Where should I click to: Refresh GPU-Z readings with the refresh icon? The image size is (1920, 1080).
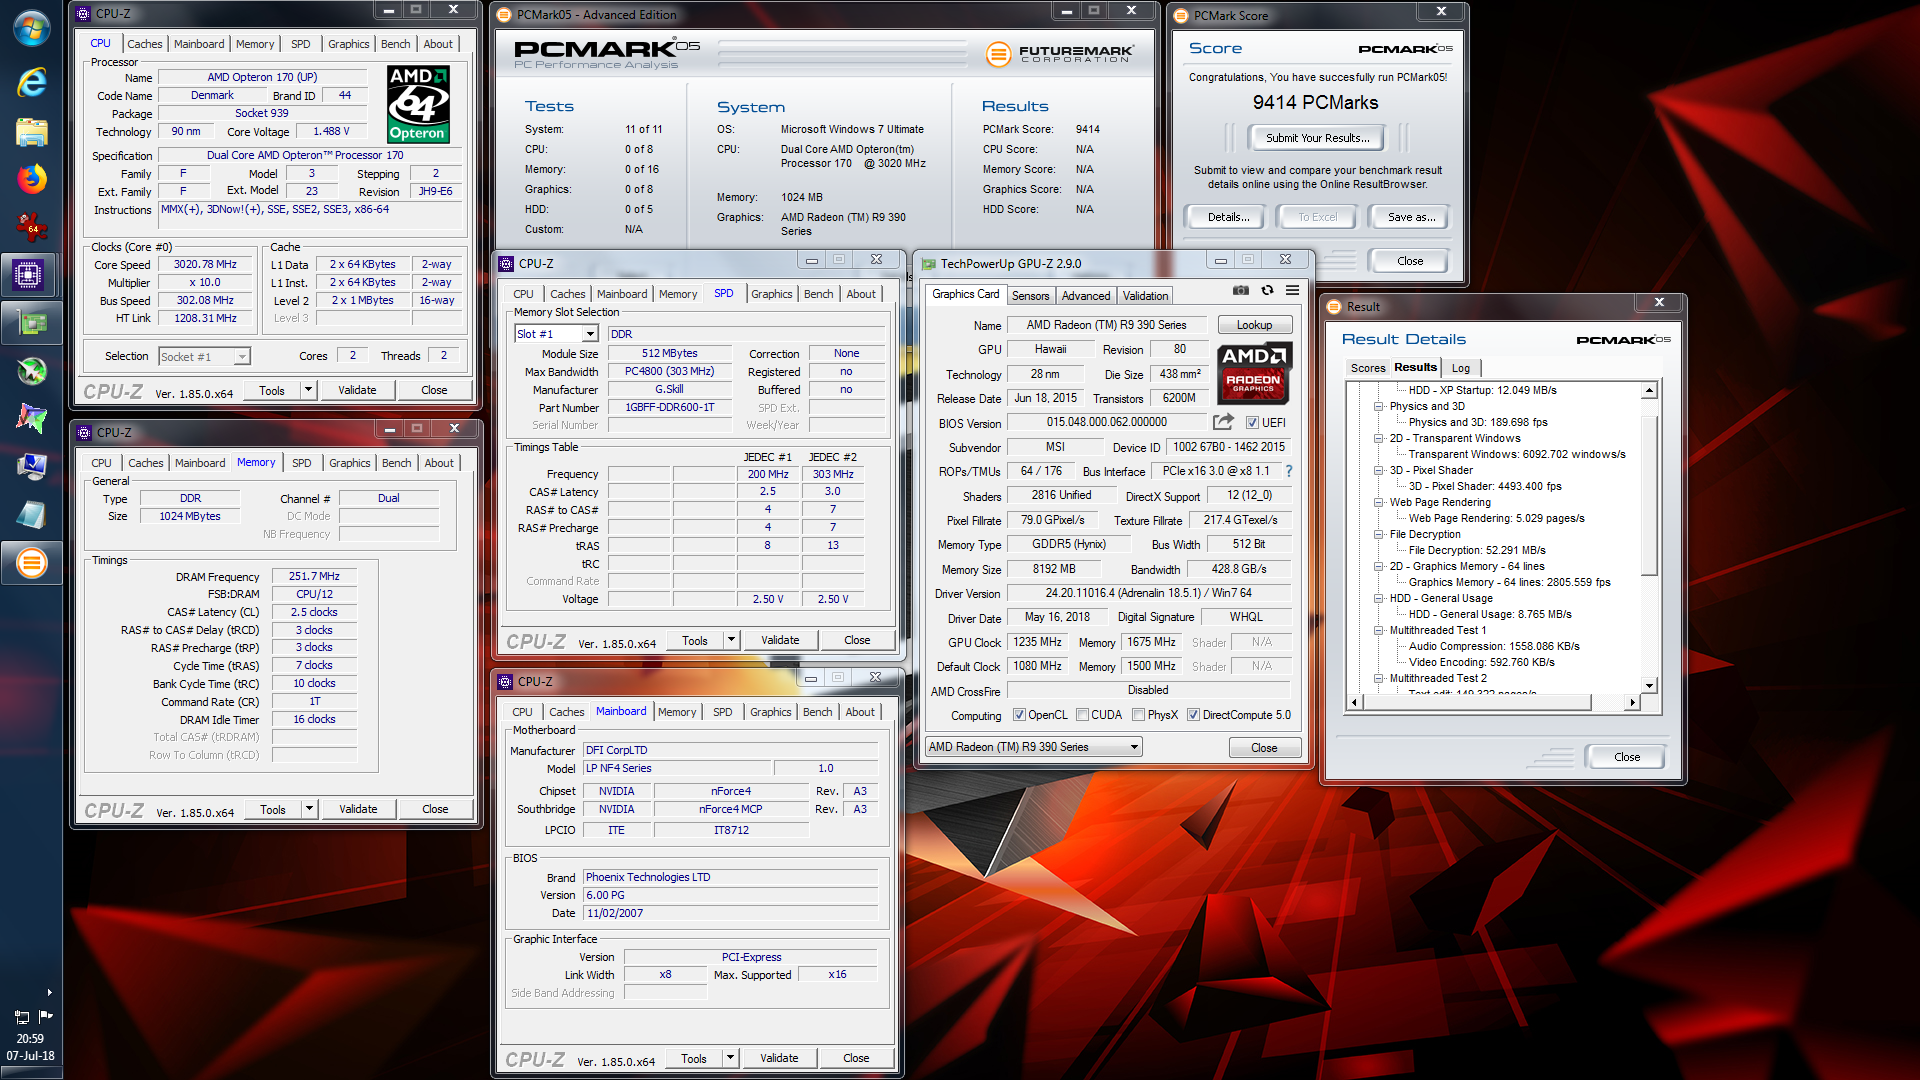[x=1267, y=290]
